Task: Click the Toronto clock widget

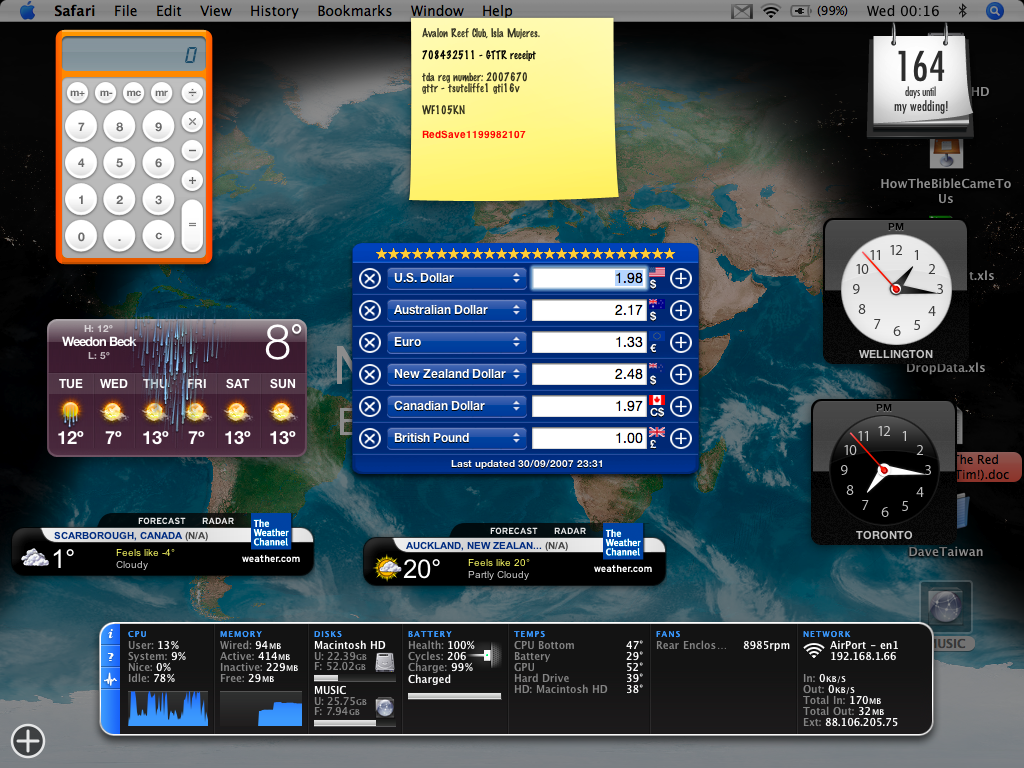Action: [x=884, y=472]
